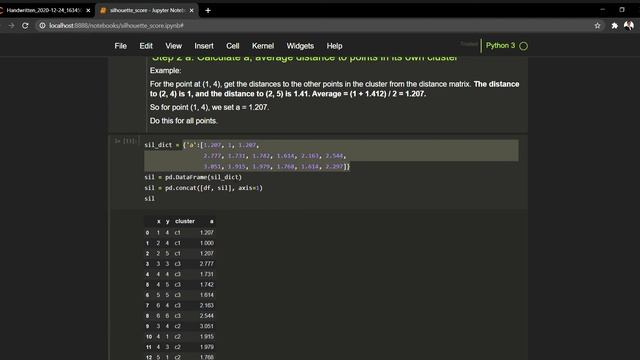The width and height of the screenshot is (640, 360).
Task: Click the value 1.731 in row 4
Action: pyautogui.click(x=207, y=274)
